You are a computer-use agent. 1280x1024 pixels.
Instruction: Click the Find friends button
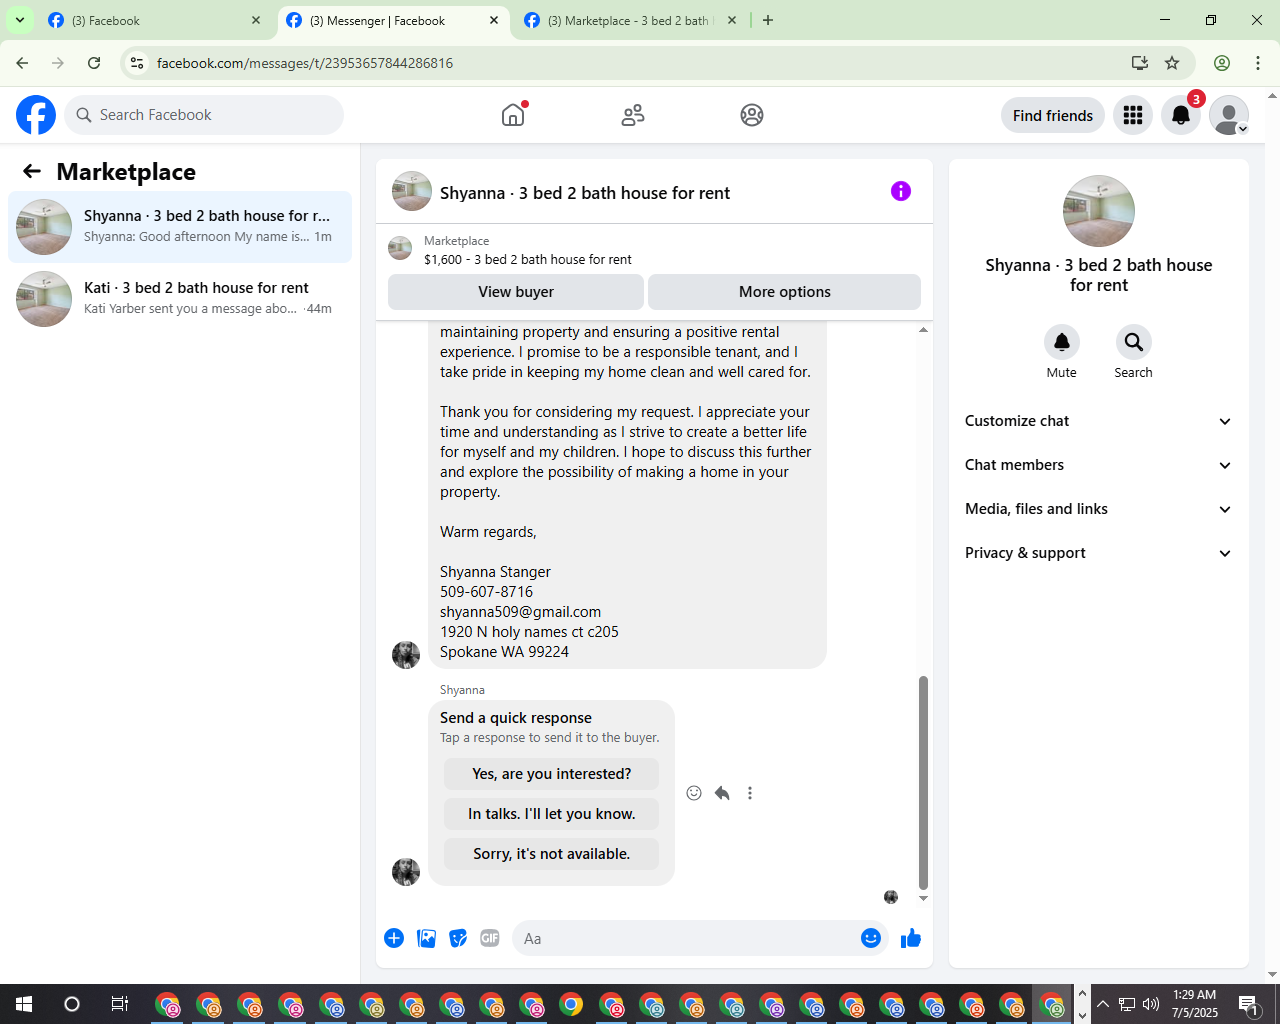[1053, 115]
